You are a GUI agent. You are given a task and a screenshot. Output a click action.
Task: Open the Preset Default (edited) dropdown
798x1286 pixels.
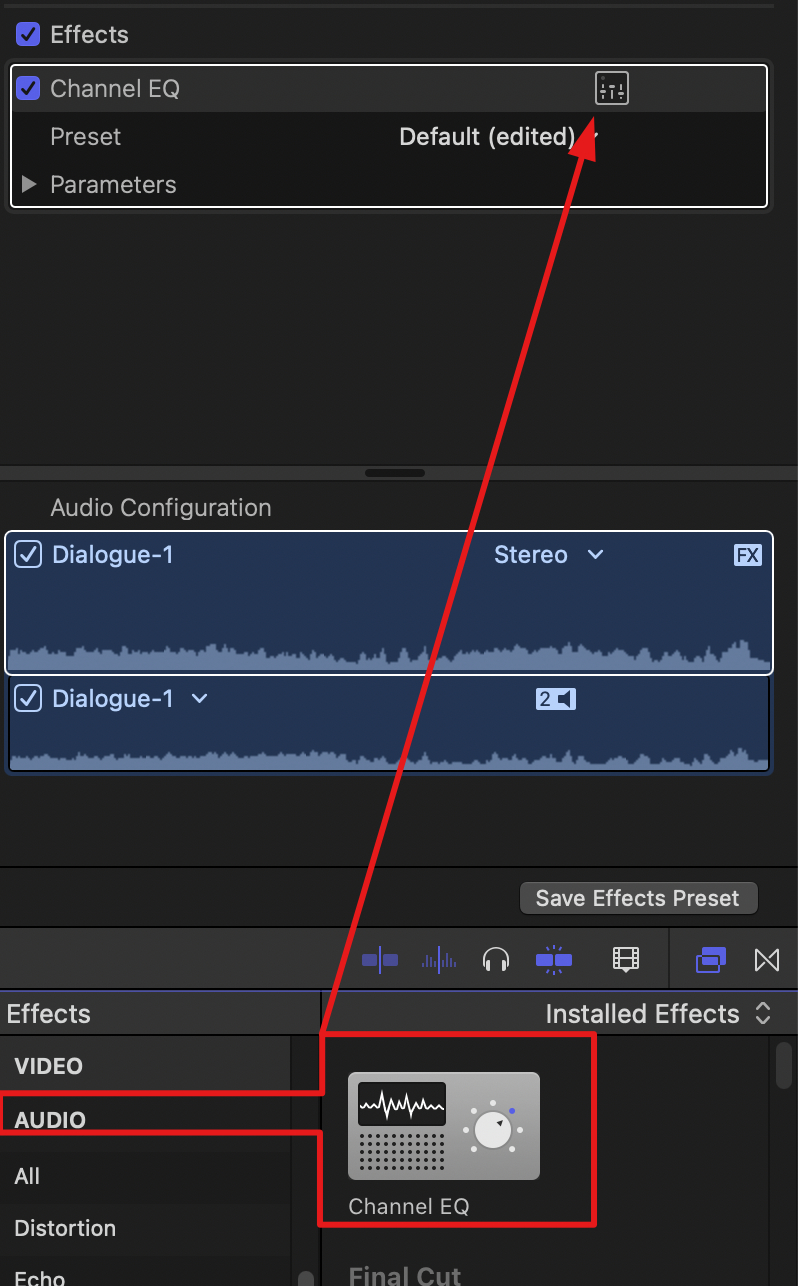tap(498, 137)
